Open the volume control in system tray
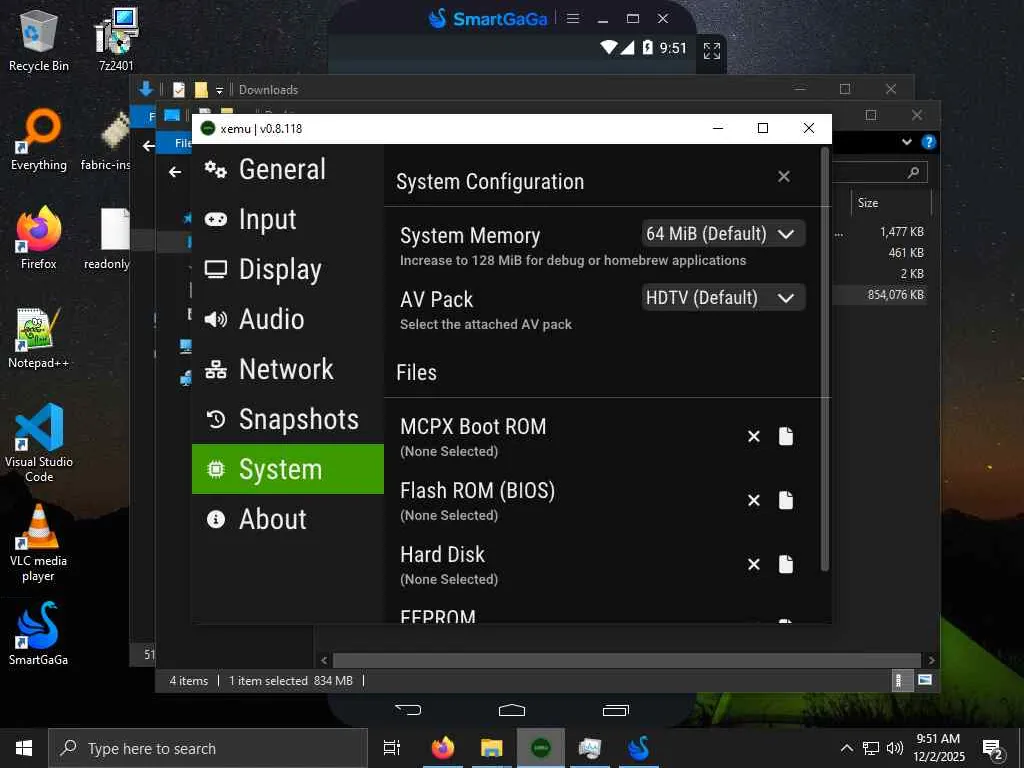The image size is (1024, 768). coord(895,748)
